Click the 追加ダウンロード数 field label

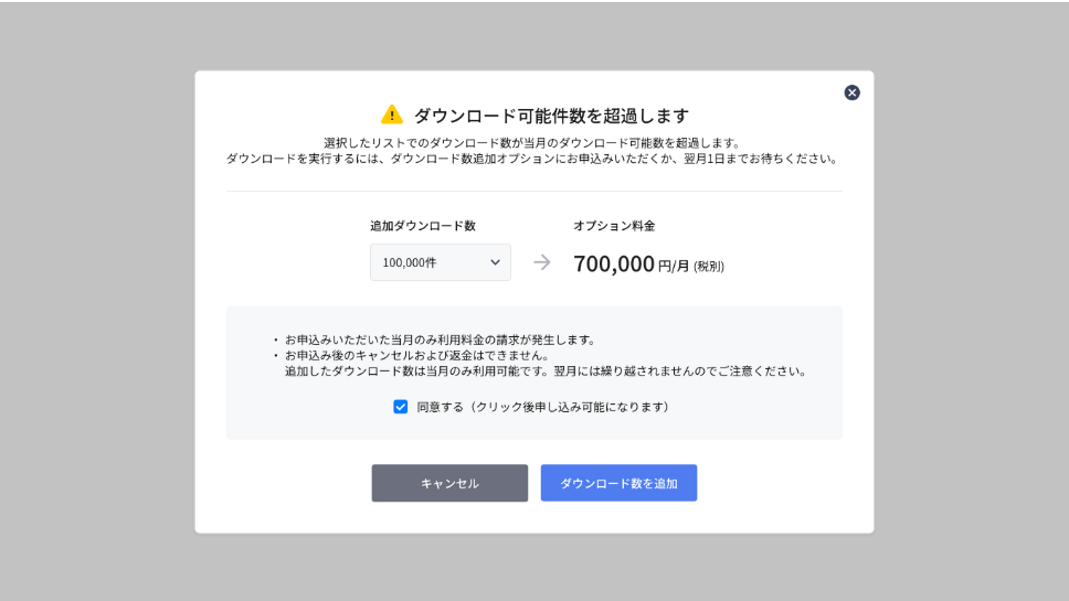click(x=423, y=226)
